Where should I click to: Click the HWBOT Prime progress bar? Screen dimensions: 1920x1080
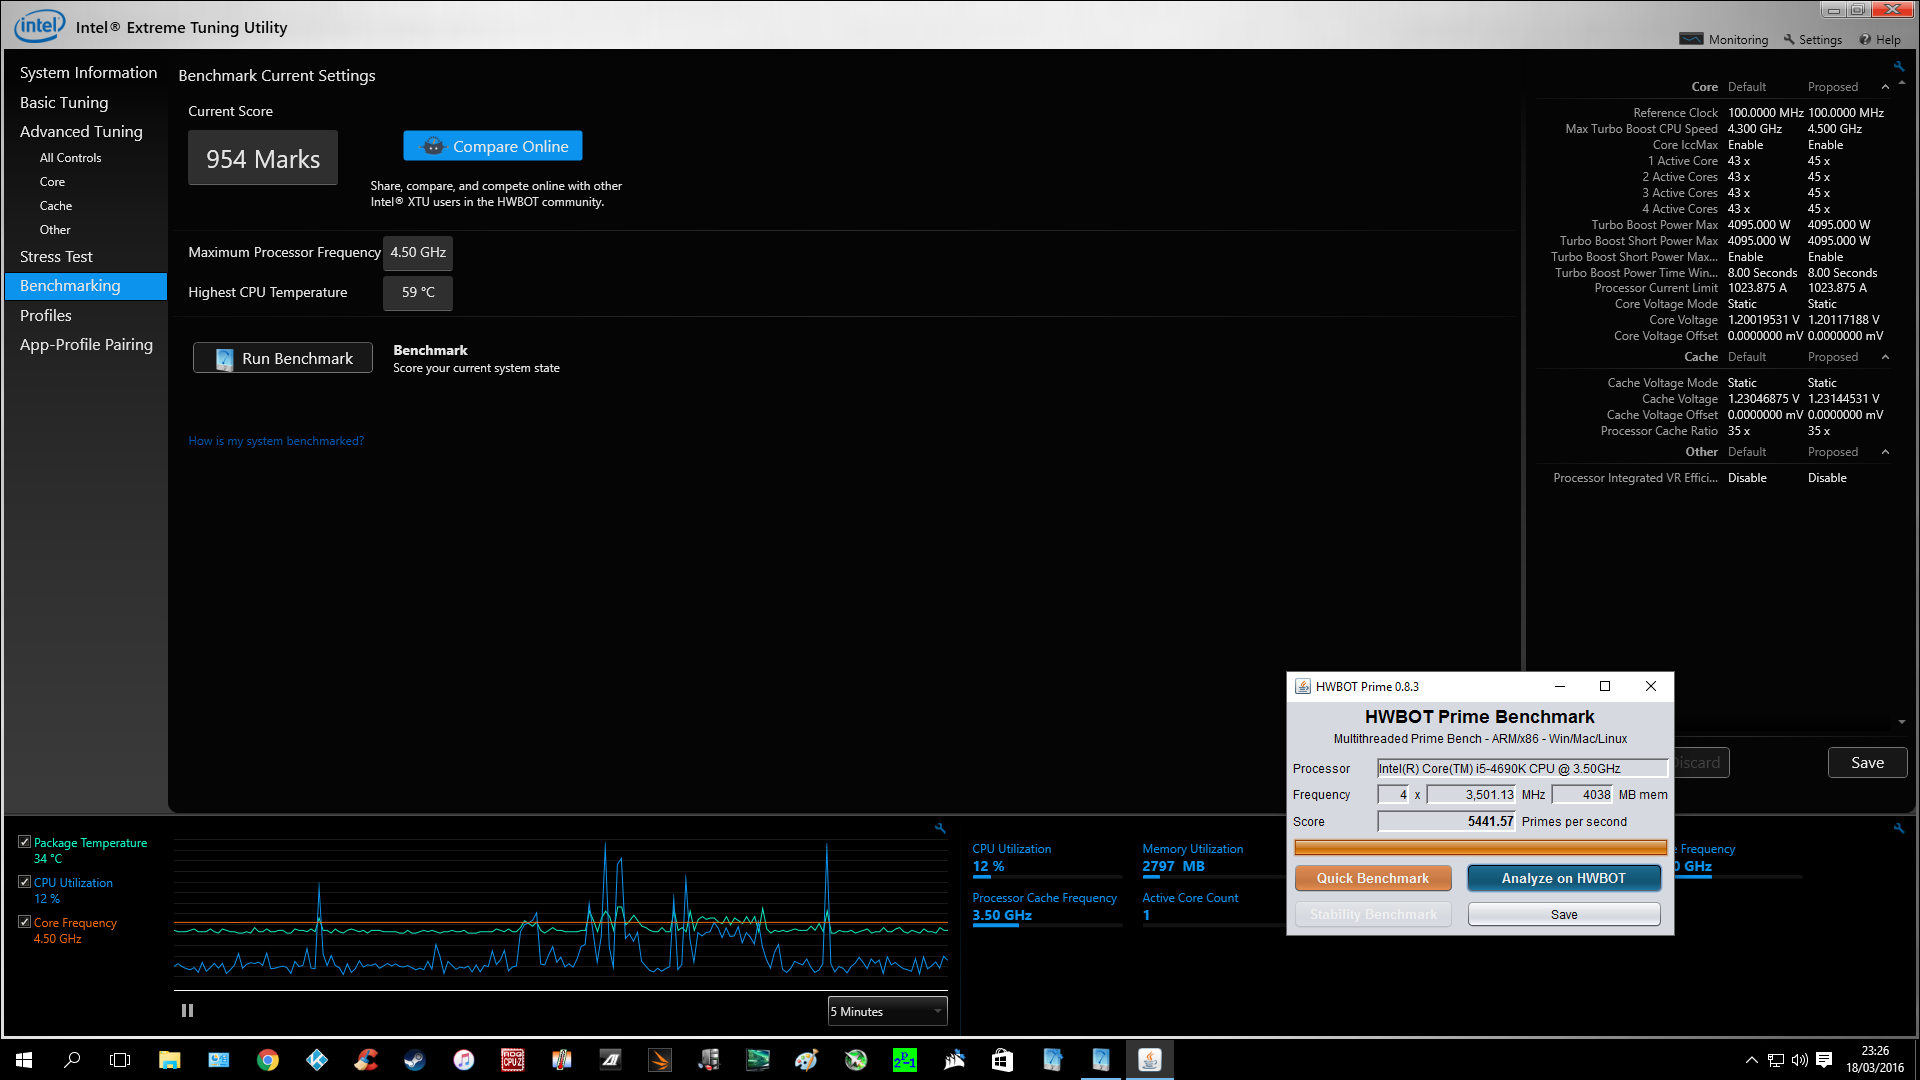pyautogui.click(x=1480, y=848)
